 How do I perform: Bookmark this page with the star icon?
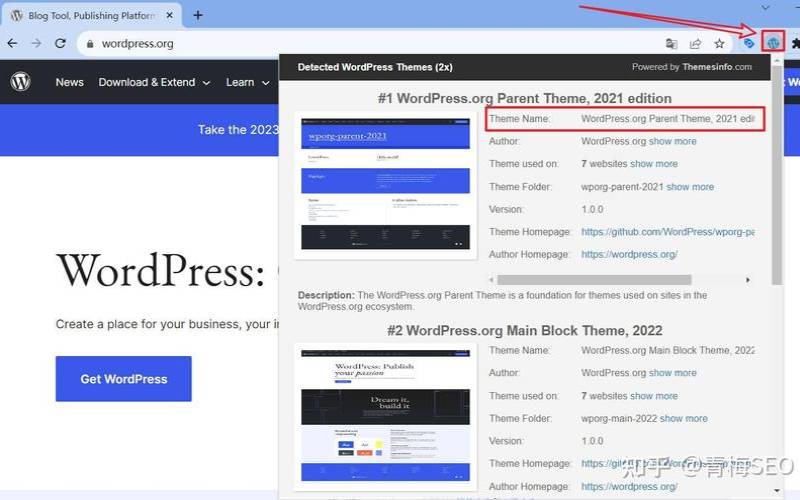[719, 44]
